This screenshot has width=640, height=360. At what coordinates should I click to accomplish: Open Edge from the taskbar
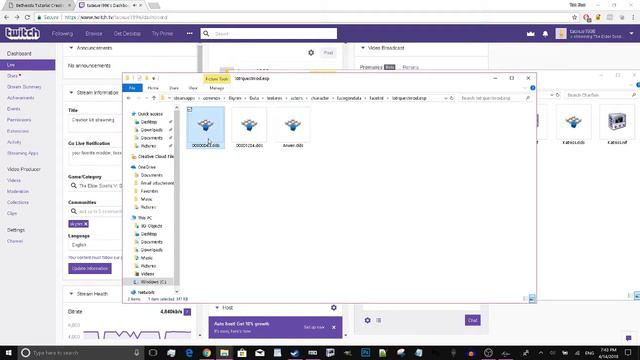click(x=189, y=353)
